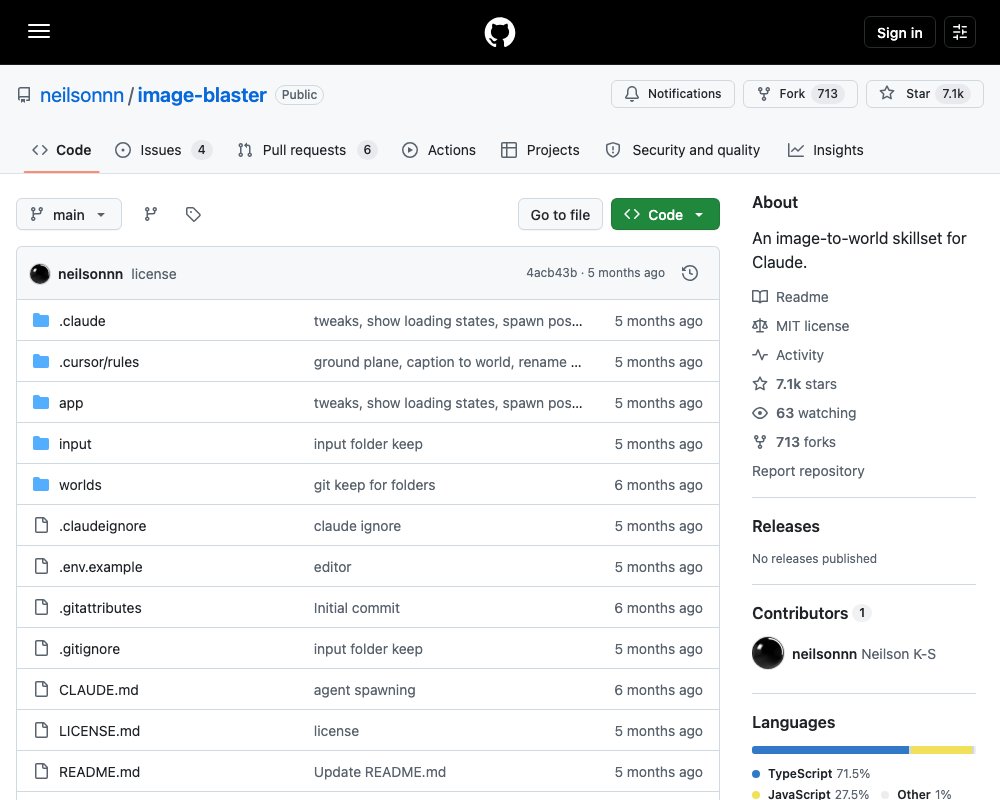
Task: Switch to the Issues tab
Action: (x=163, y=150)
